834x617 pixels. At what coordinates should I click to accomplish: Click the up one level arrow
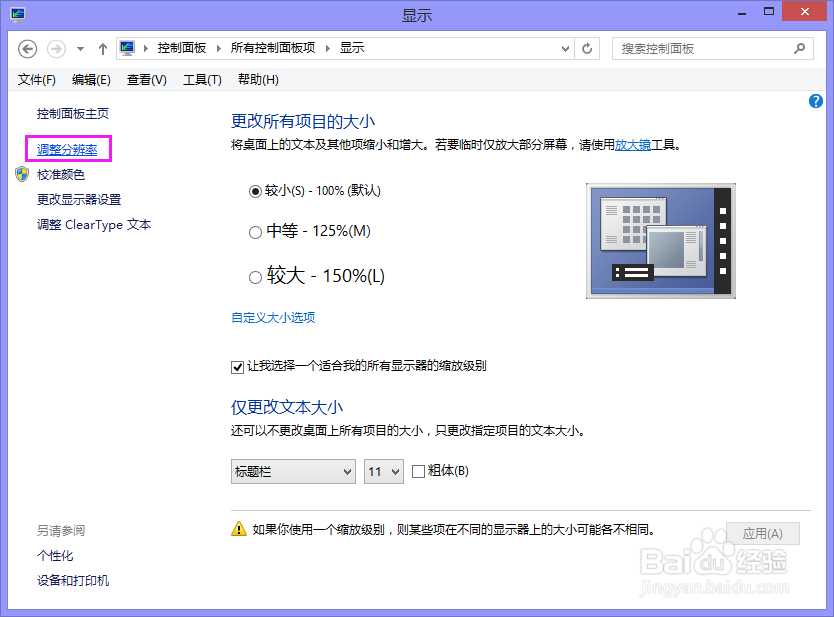click(x=103, y=48)
